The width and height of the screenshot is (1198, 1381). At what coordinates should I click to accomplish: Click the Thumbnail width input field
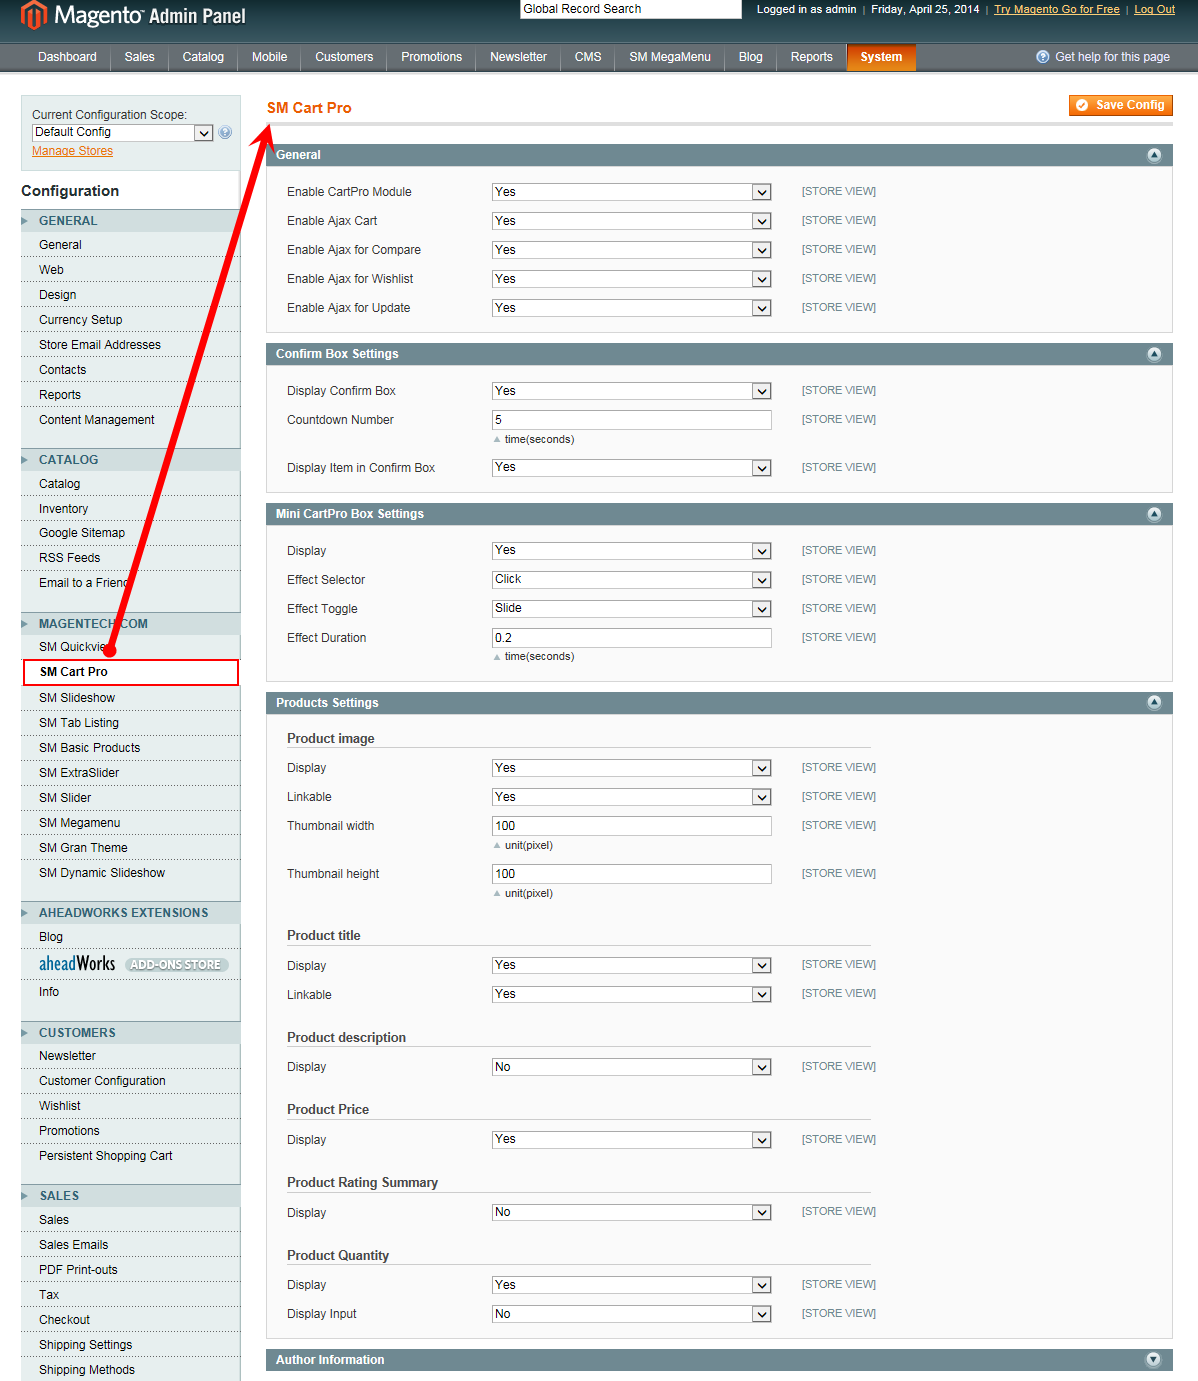pyautogui.click(x=632, y=826)
